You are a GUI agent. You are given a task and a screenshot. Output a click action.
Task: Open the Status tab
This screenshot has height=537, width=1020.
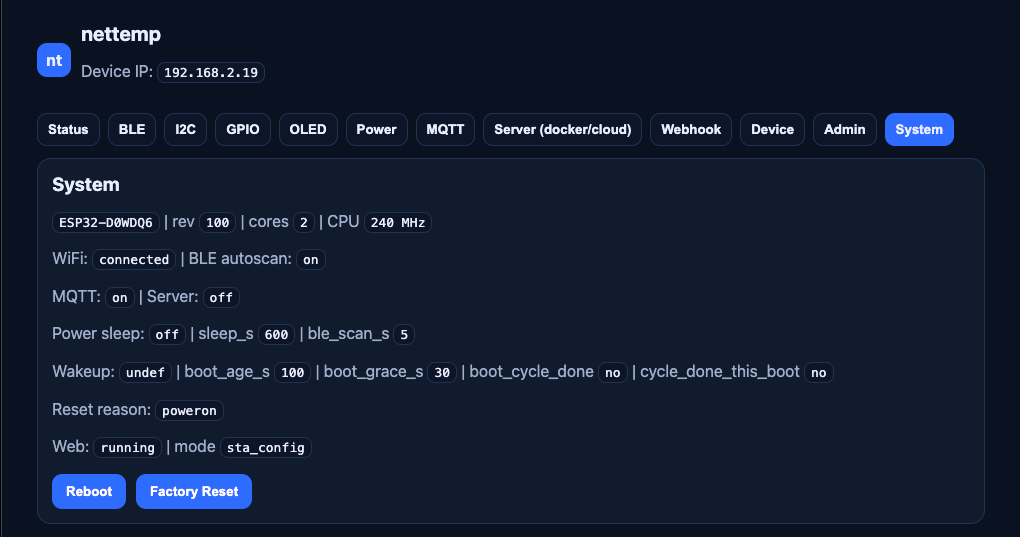tap(68, 130)
